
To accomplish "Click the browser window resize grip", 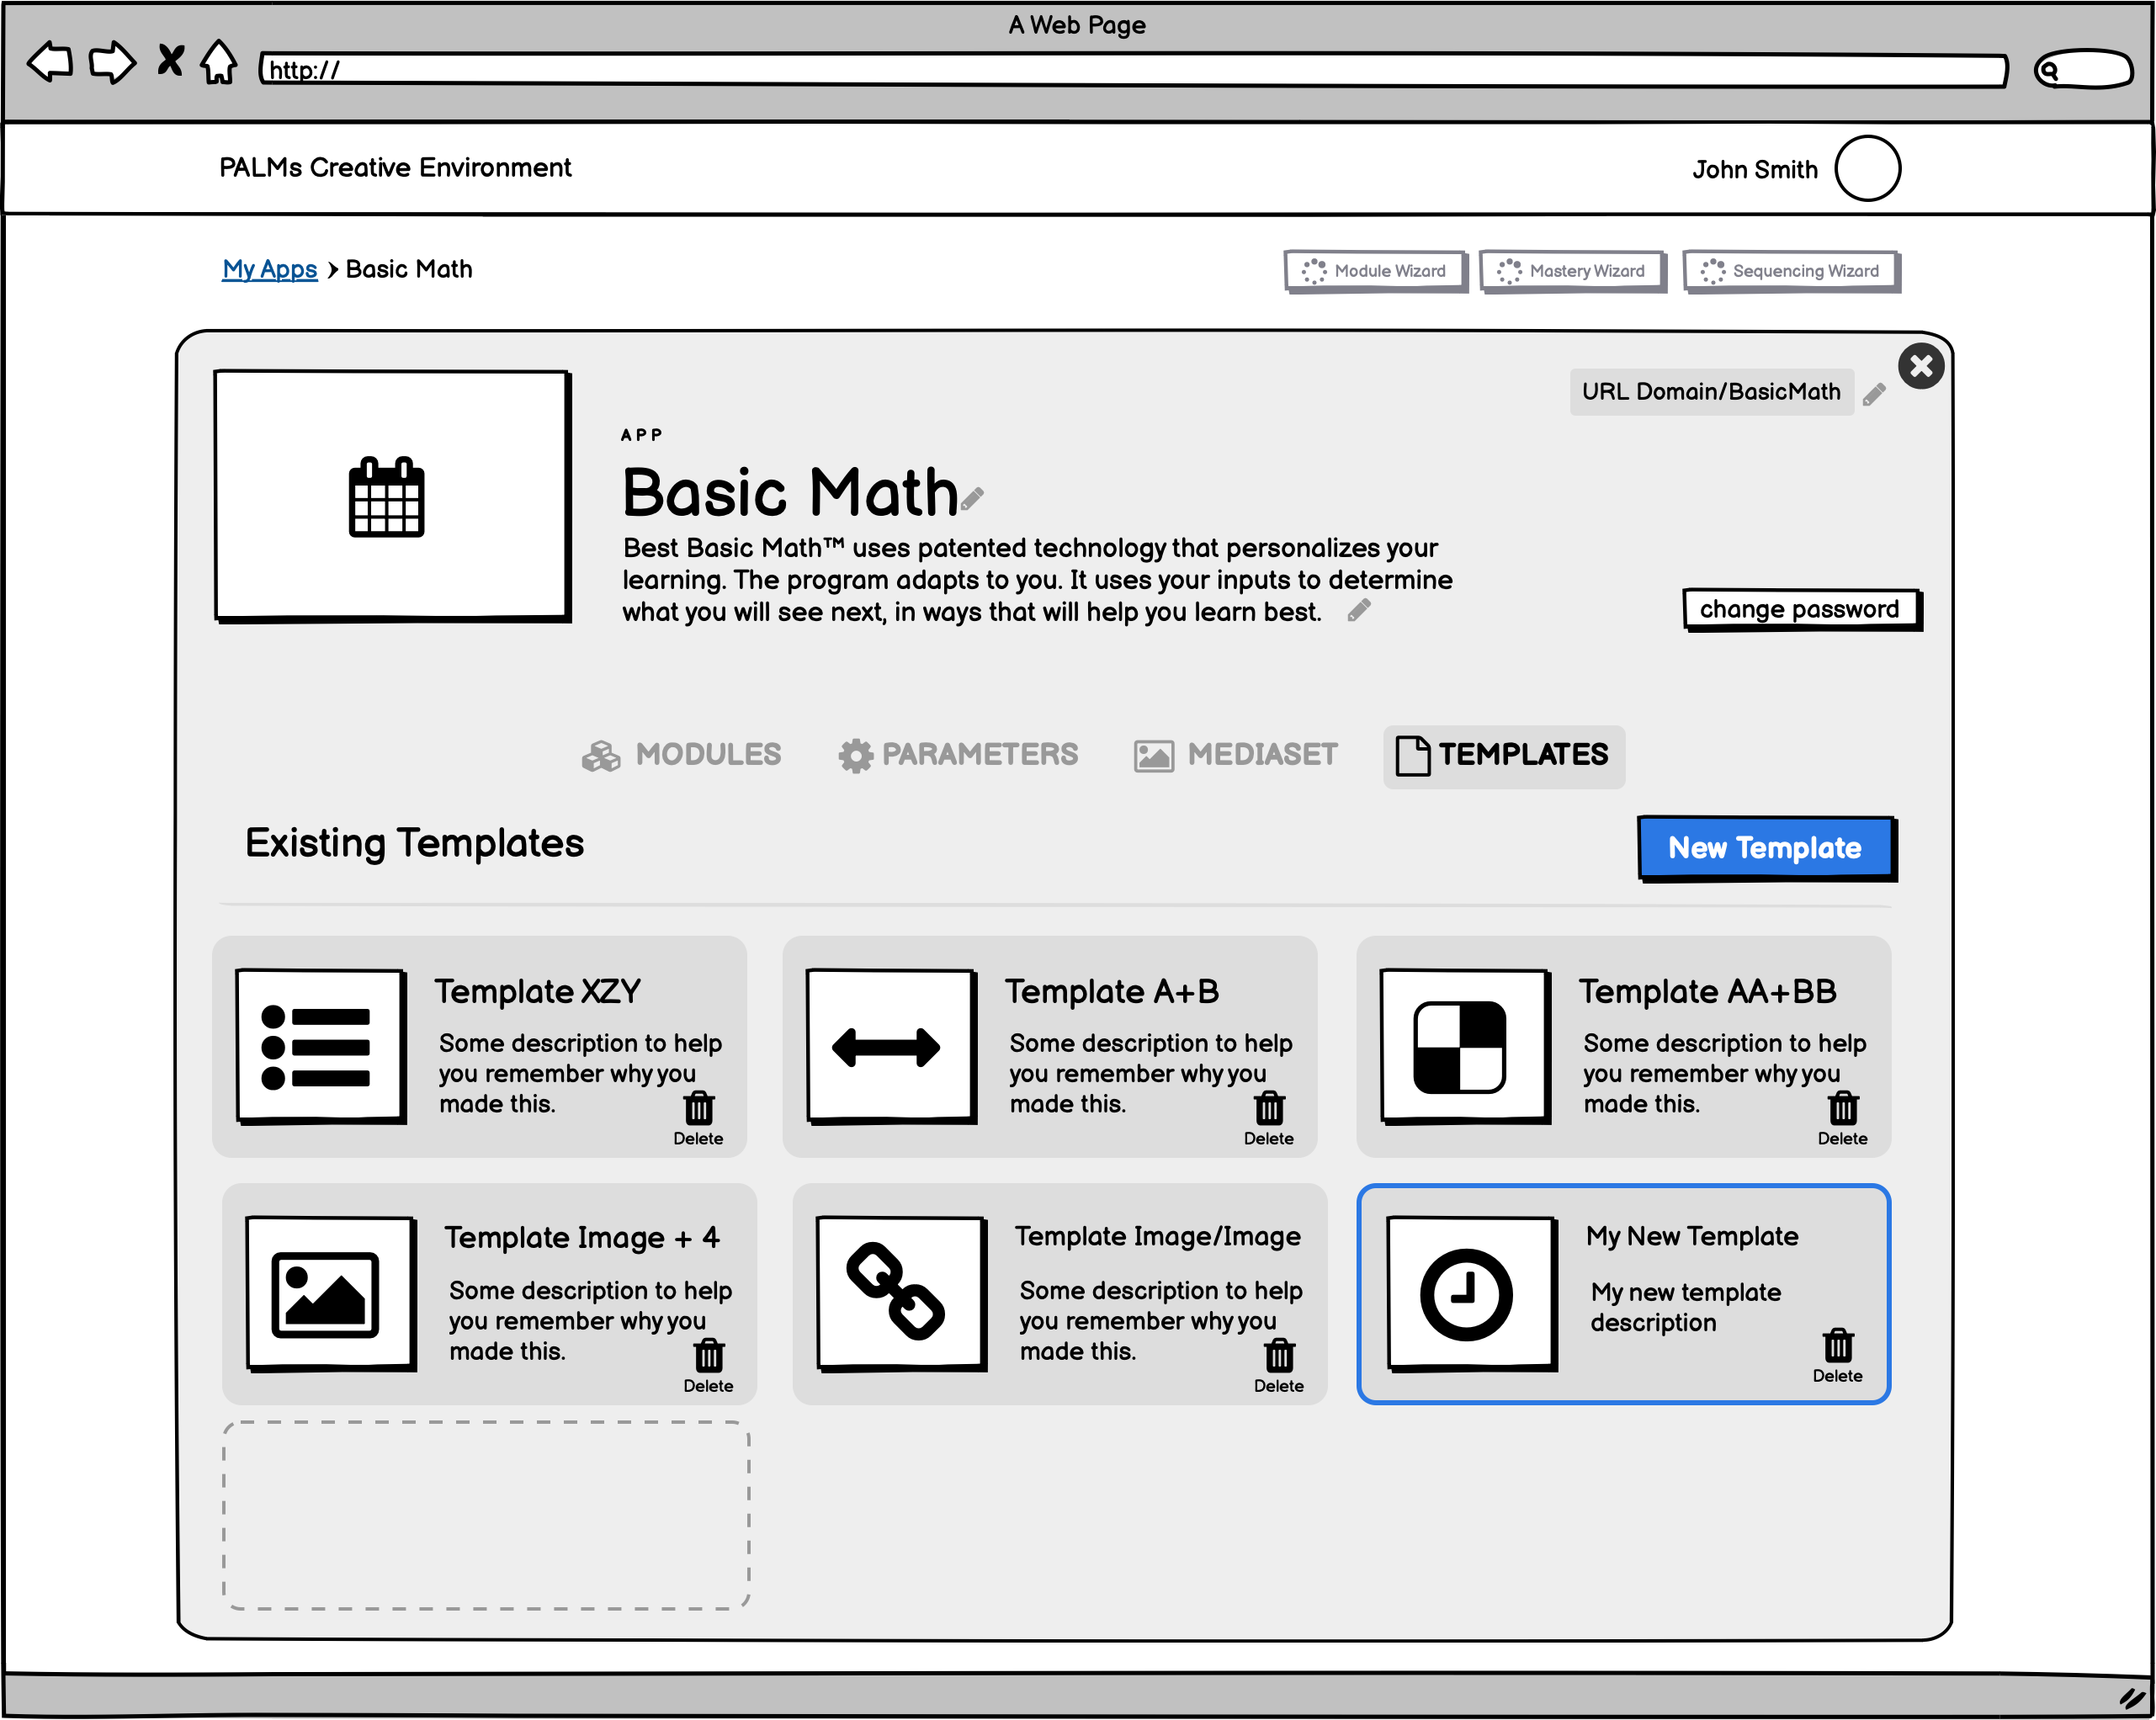I will (x=2133, y=1698).
